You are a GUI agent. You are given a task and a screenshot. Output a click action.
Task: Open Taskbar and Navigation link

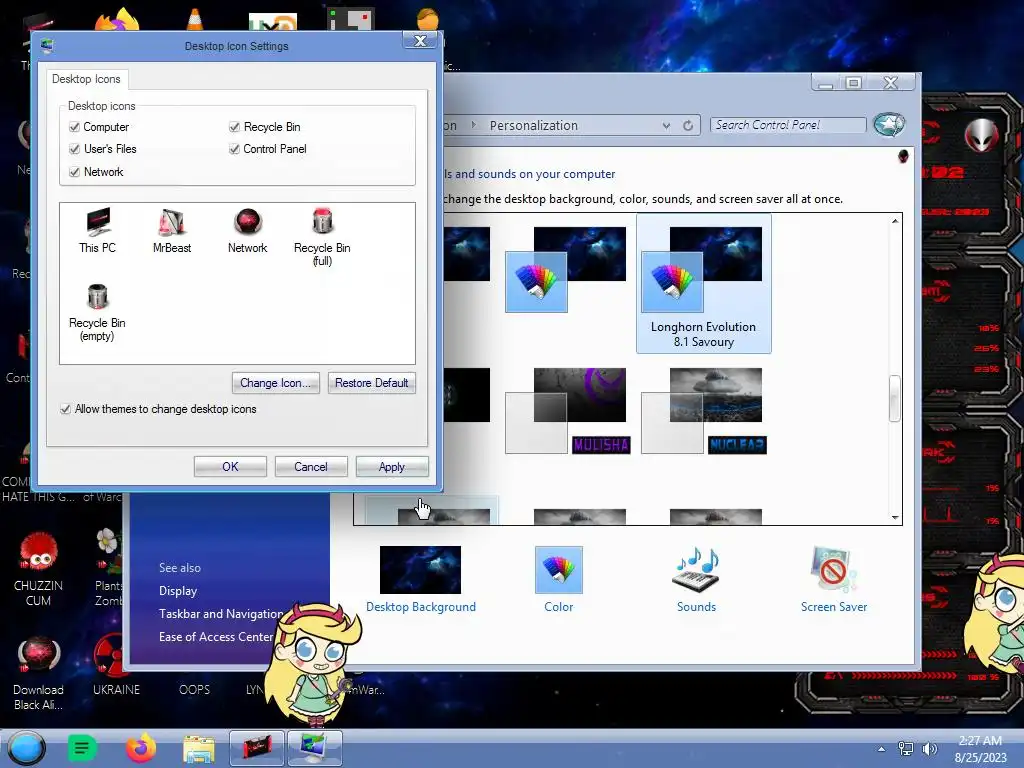click(x=221, y=614)
